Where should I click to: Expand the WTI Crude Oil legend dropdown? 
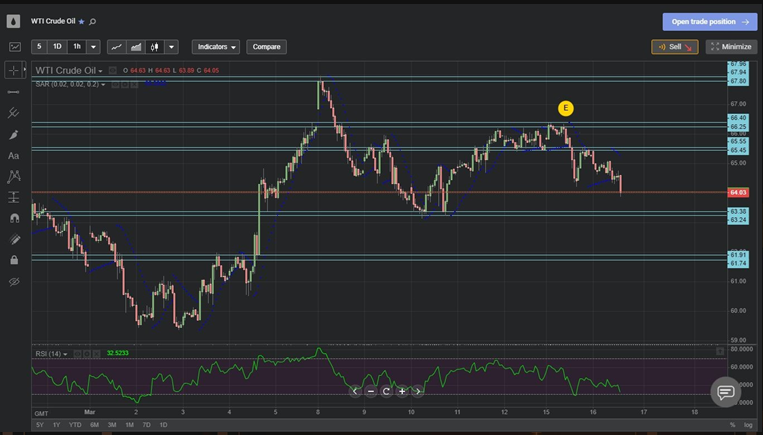(x=100, y=71)
